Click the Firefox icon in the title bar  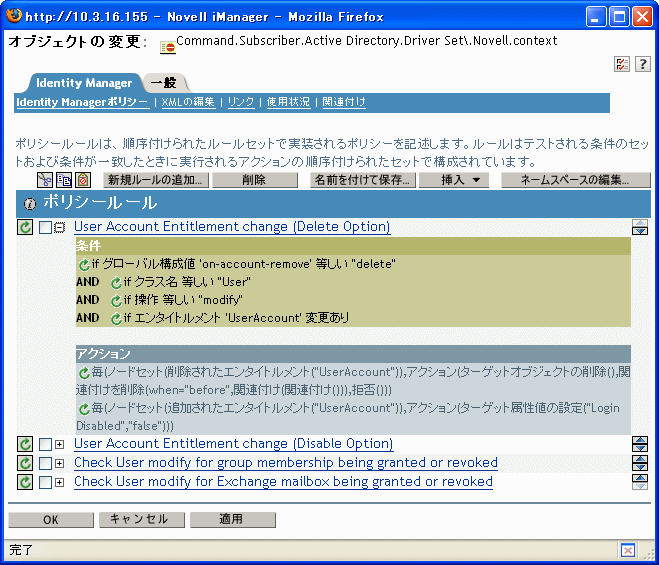pos(14,16)
